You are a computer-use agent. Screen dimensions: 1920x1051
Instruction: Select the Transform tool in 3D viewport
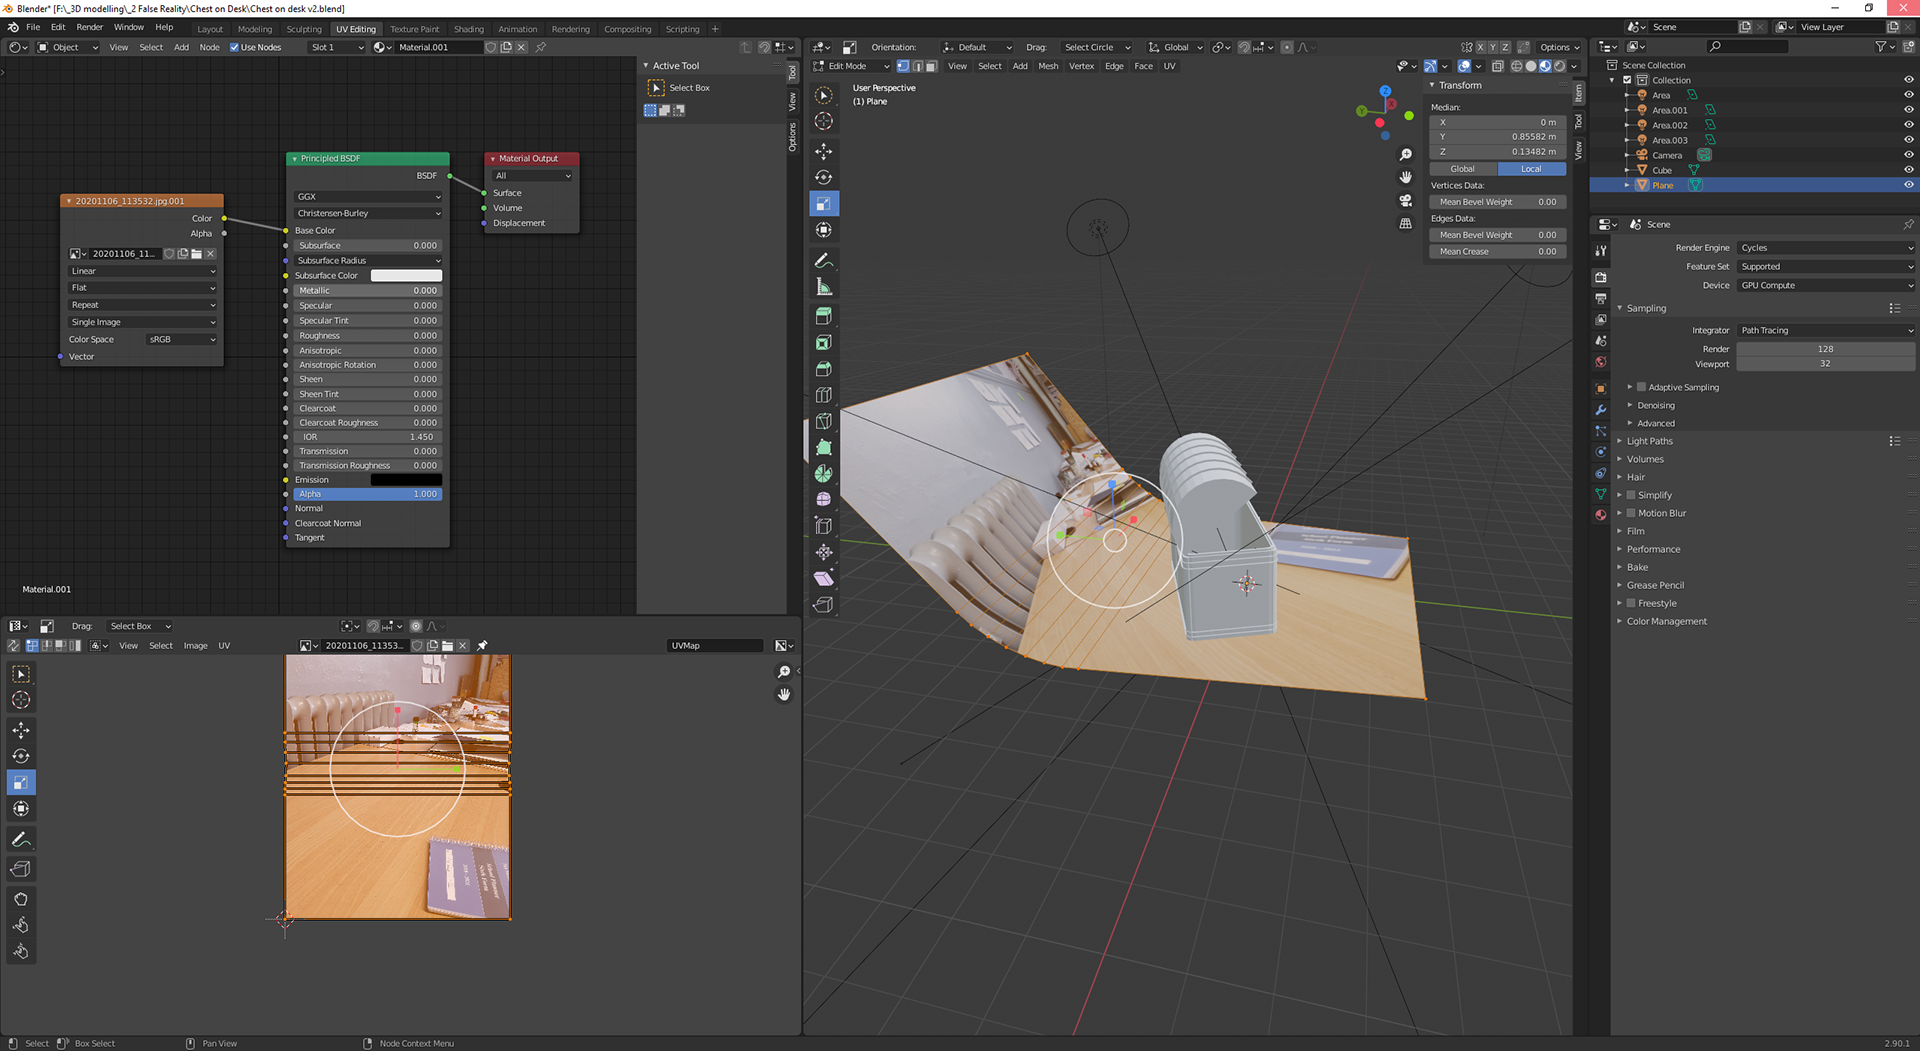tap(824, 229)
